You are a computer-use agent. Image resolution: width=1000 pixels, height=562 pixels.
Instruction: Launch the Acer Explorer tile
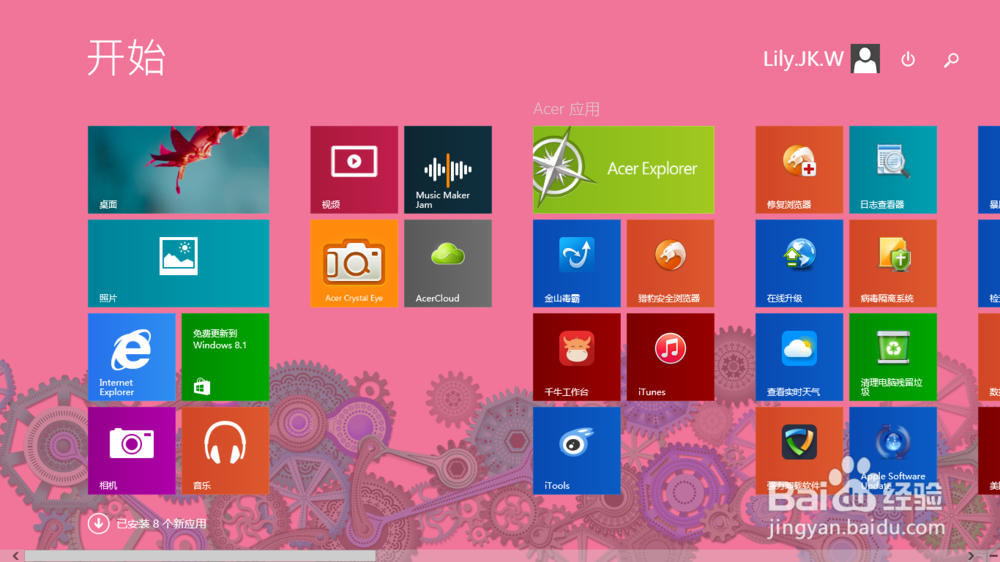coord(624,170)
